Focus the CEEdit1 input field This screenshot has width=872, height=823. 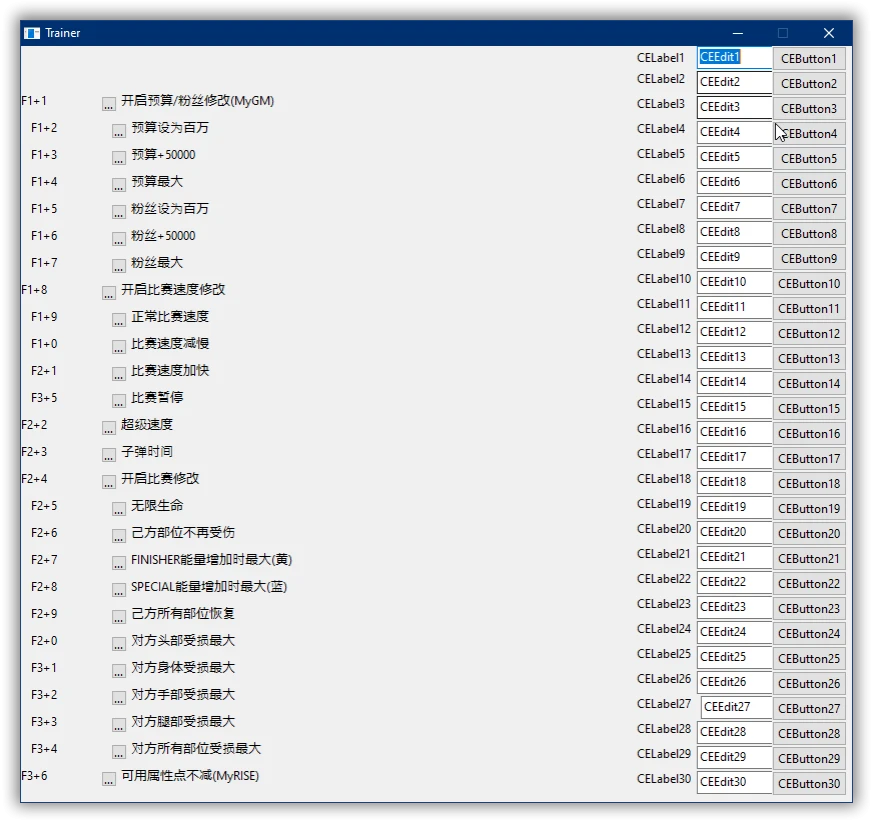735,58
